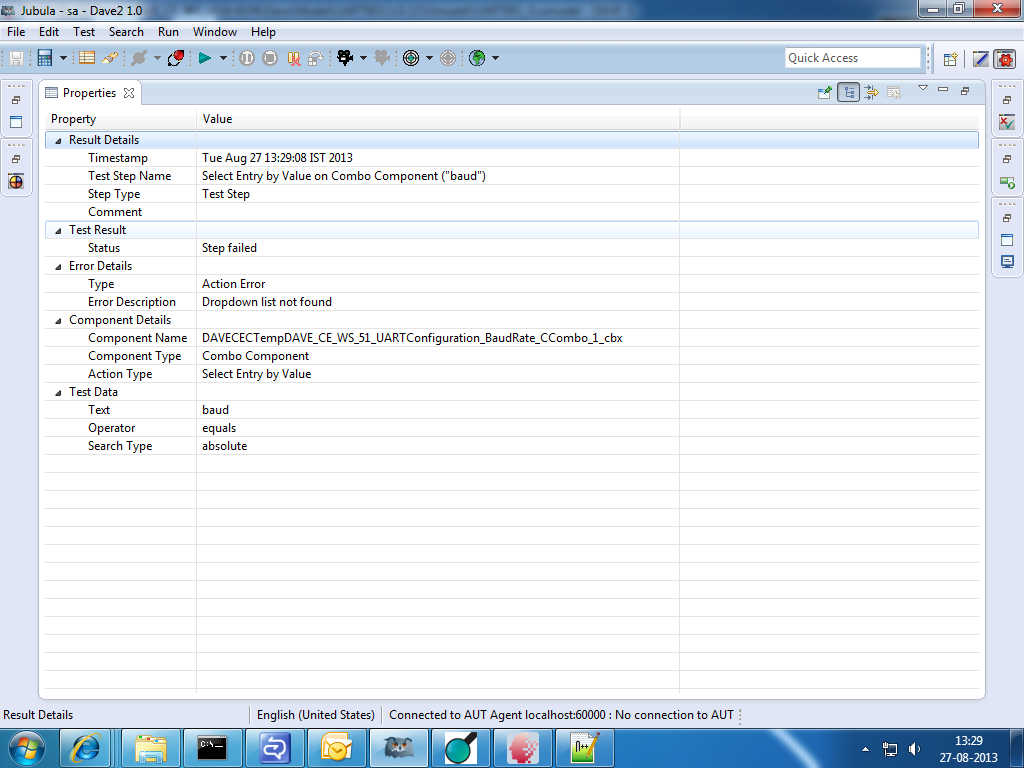Open the green running AUTs sidebar icon
The image size is (1024, 768).
(x=1007, y=182)
